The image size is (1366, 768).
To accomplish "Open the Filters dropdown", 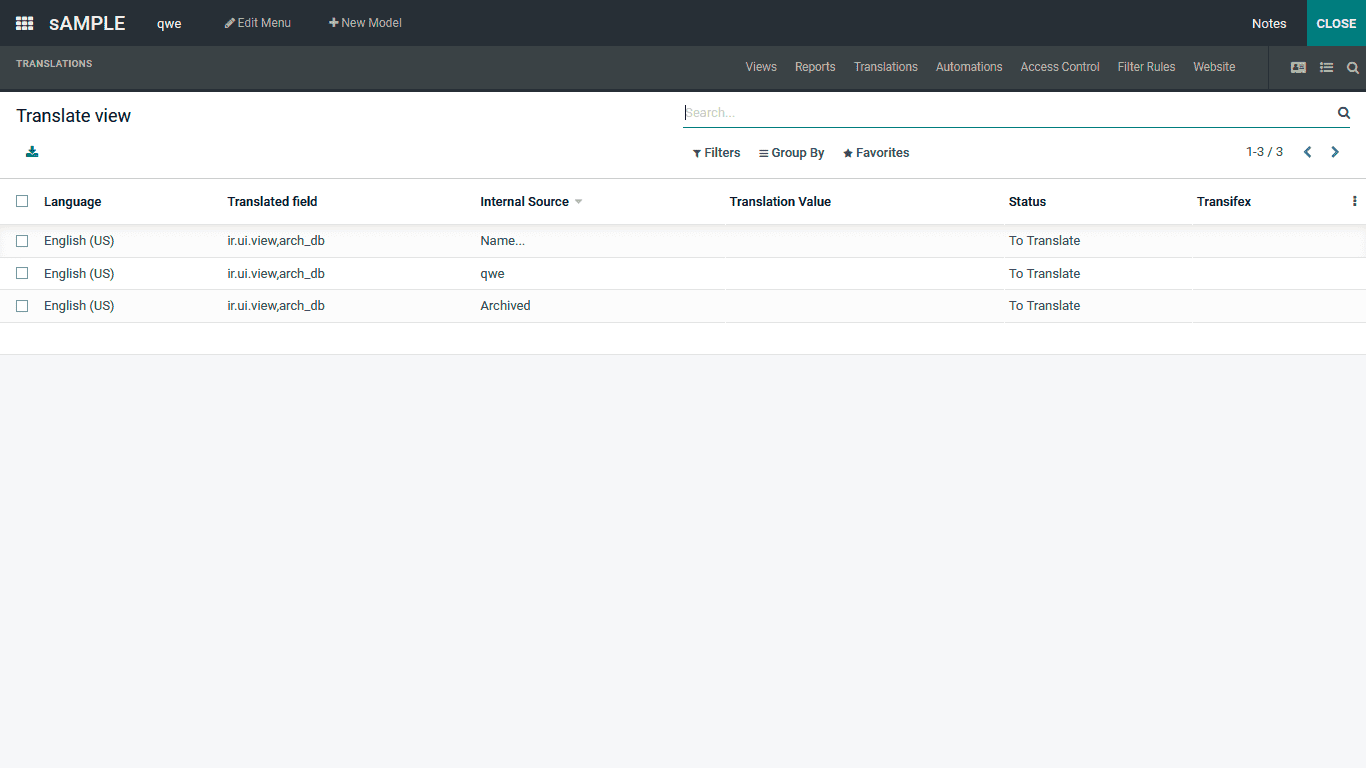I will coord(716,152).
